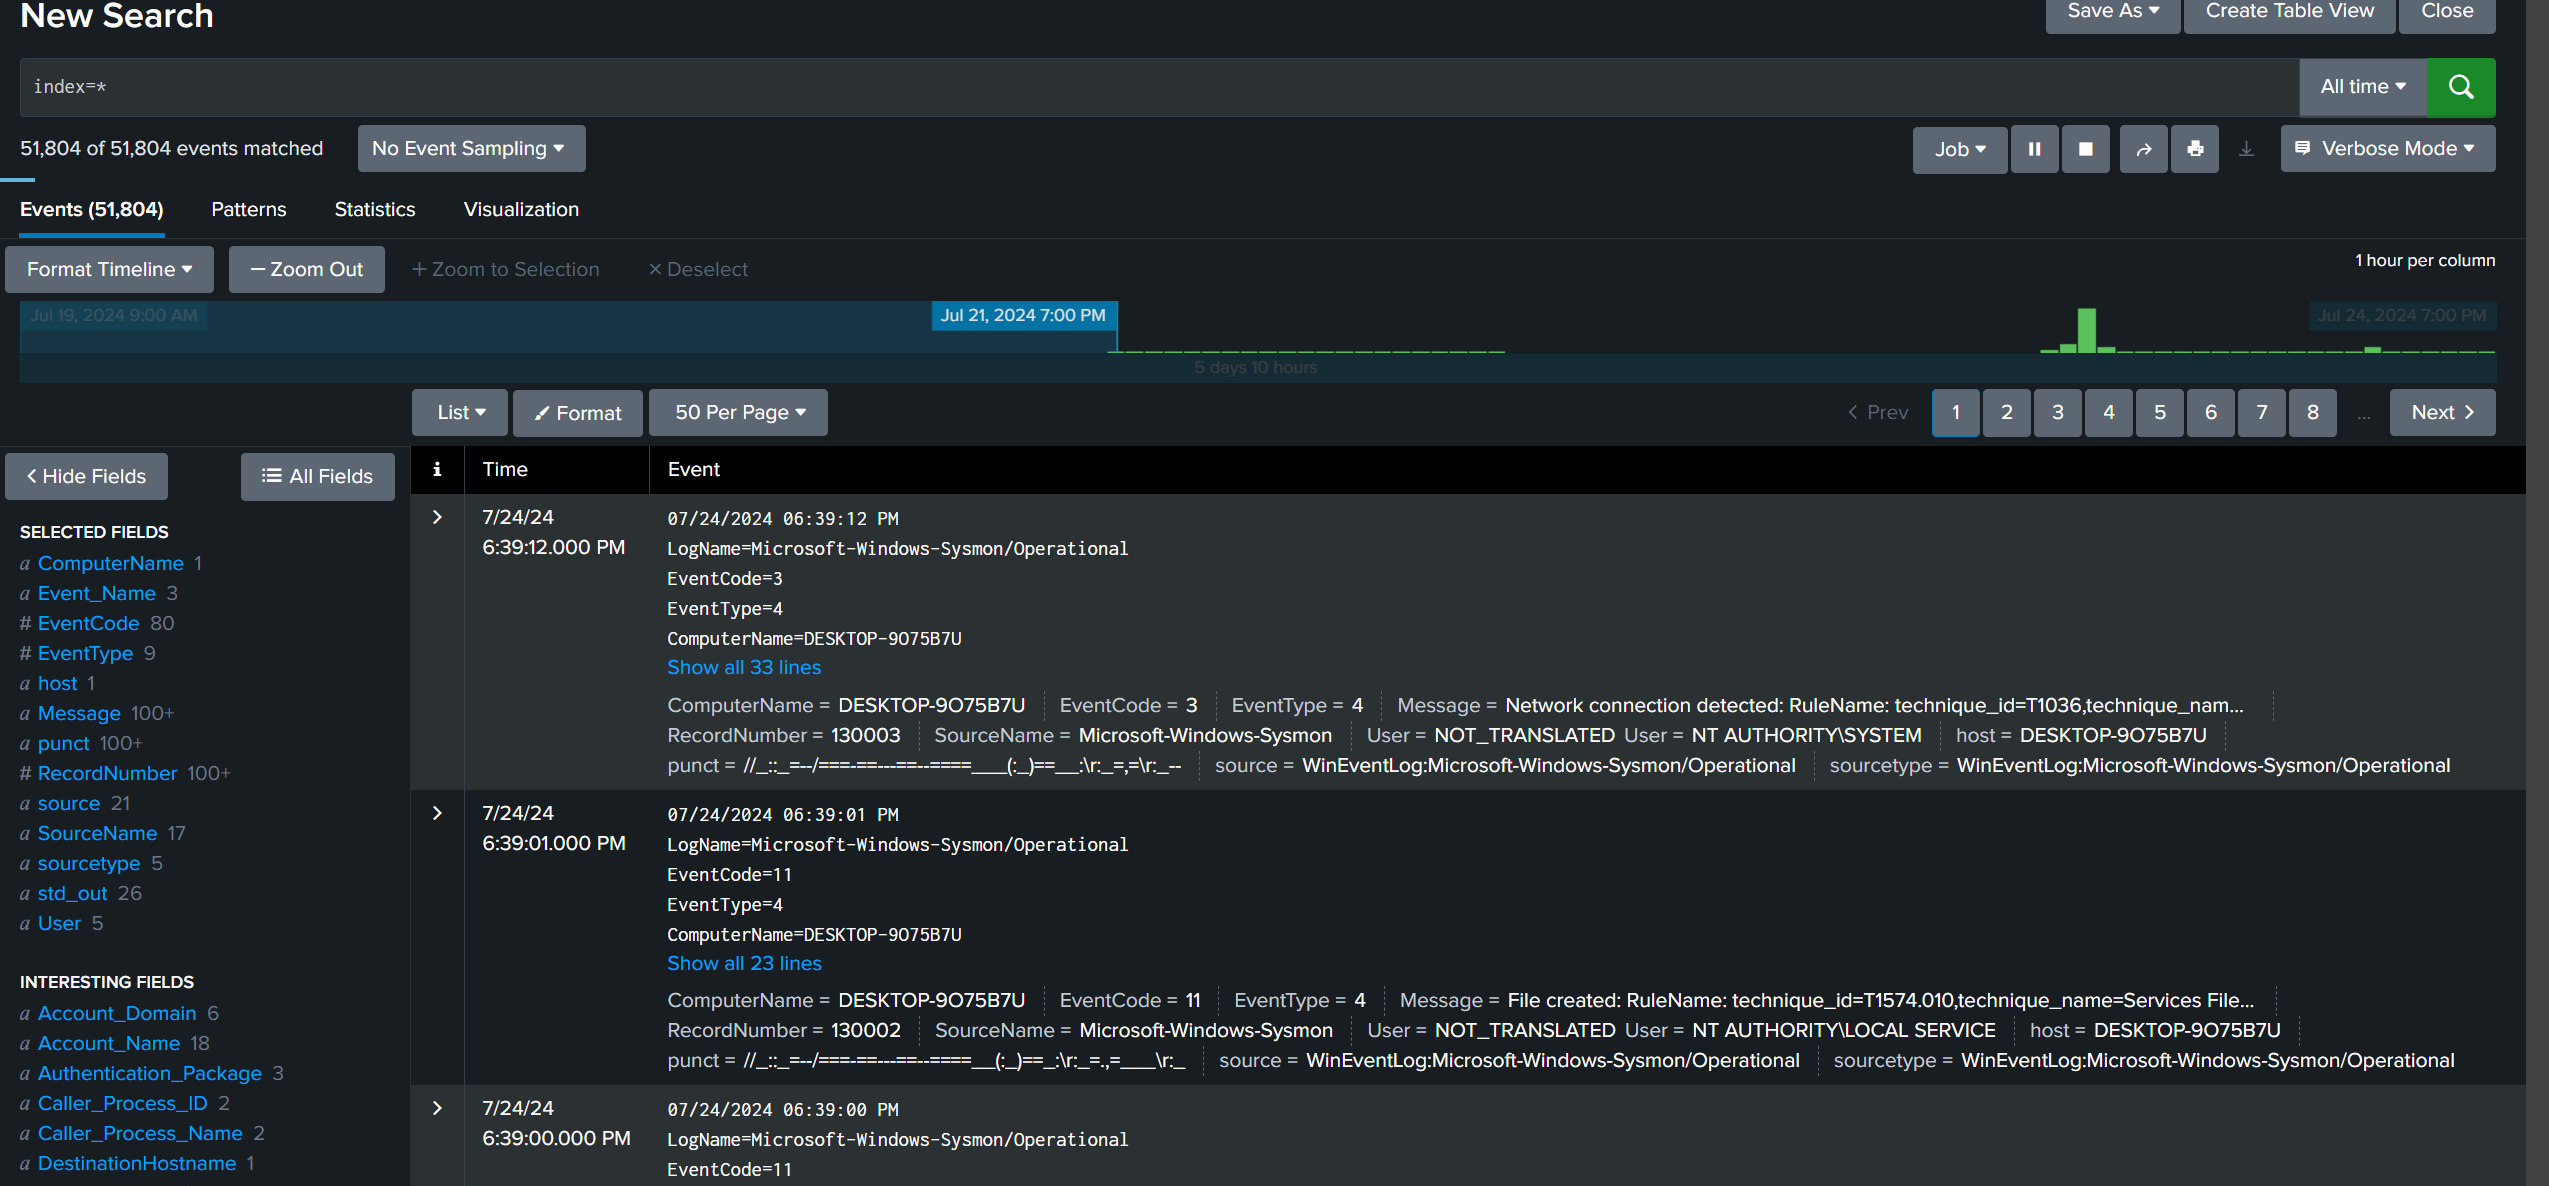The width and height of the screenshot is (2549, 1186).
Task: Open the Format Timeline dropdown
Action: click(x=109, y=269)
